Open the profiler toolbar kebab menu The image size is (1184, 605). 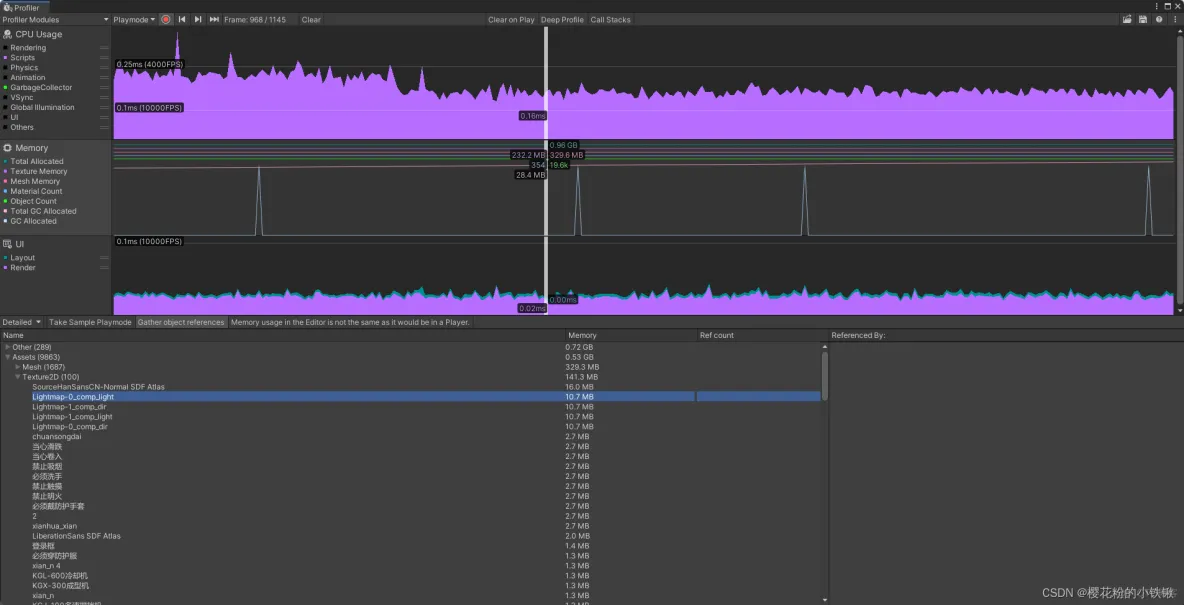1175,20
